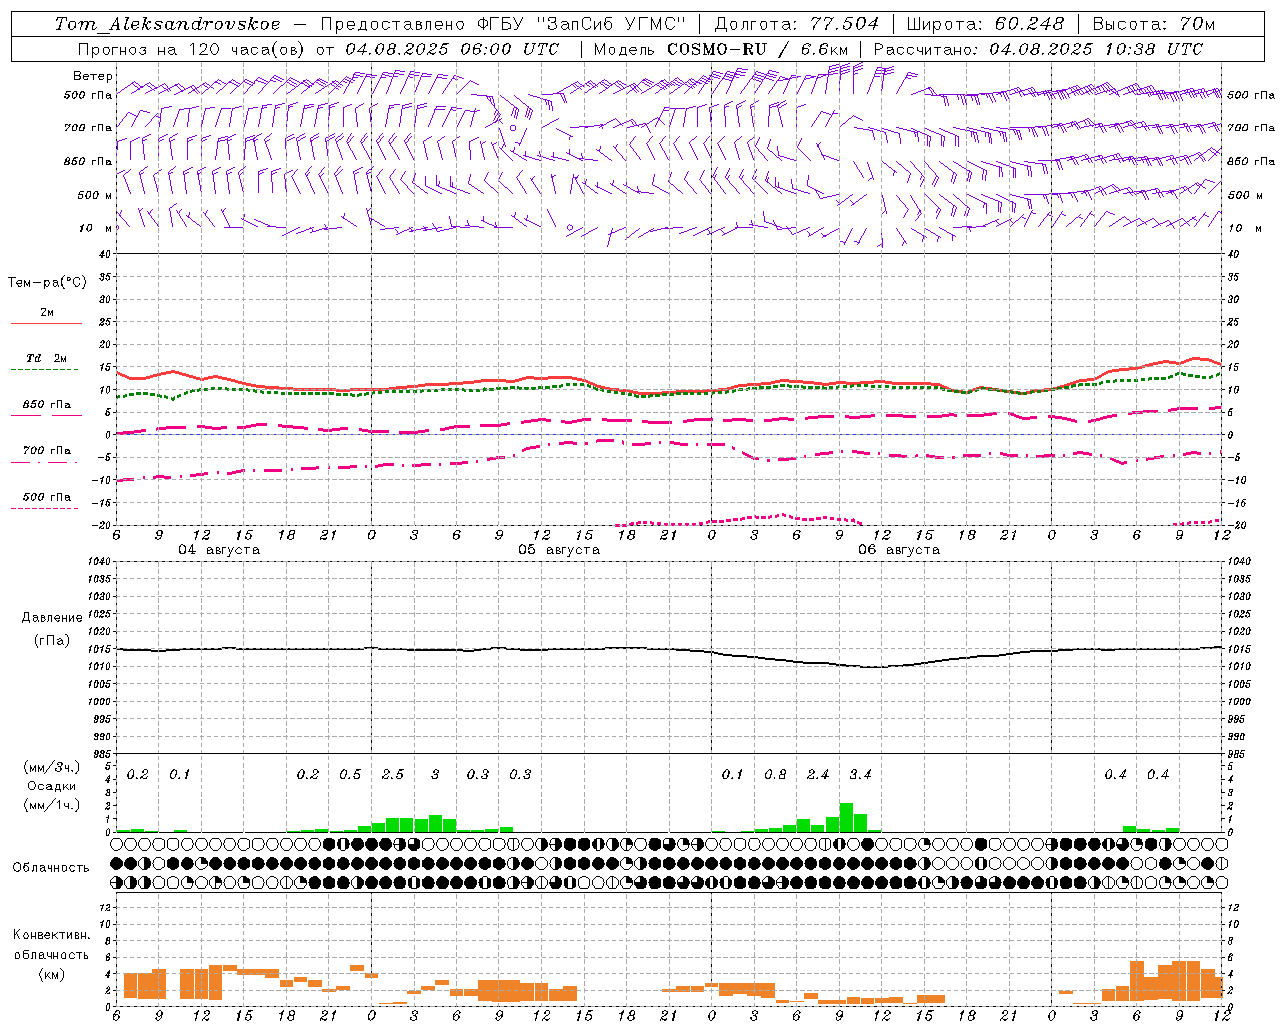
Task: Select the text "Широта: 60.248"
Action: (x=985, y=24)
